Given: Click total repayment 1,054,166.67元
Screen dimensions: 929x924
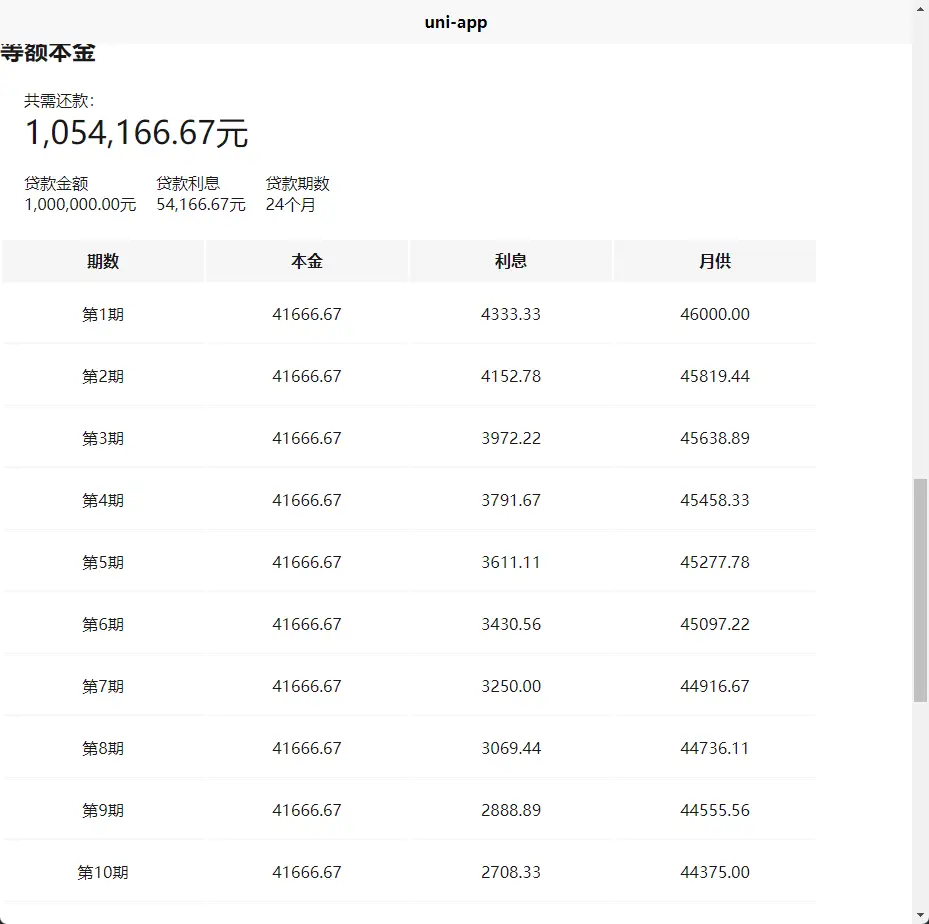Looking at the screenshot, I should (136, 133).
